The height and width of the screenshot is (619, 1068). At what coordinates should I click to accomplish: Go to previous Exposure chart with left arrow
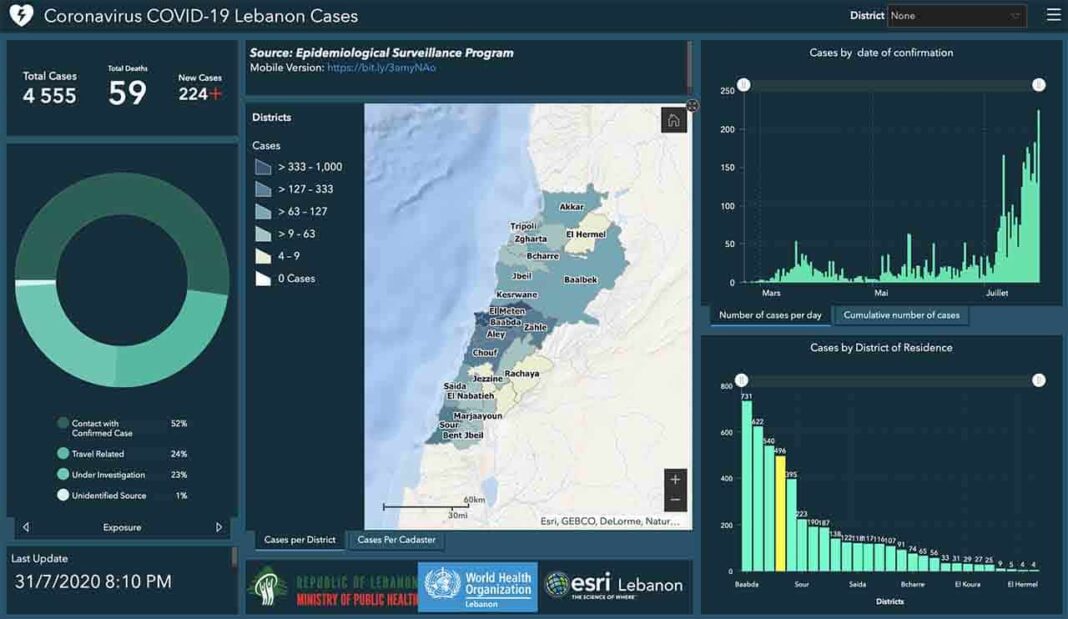click(26, 527)
